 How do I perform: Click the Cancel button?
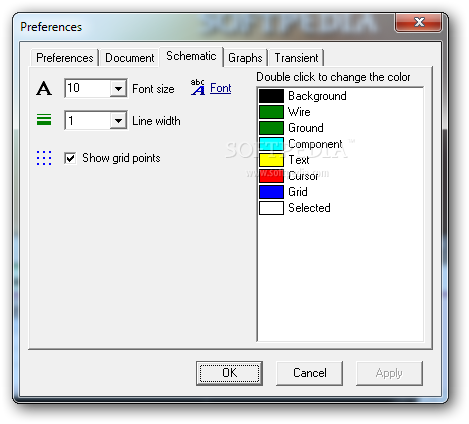(x=310, y=373)
